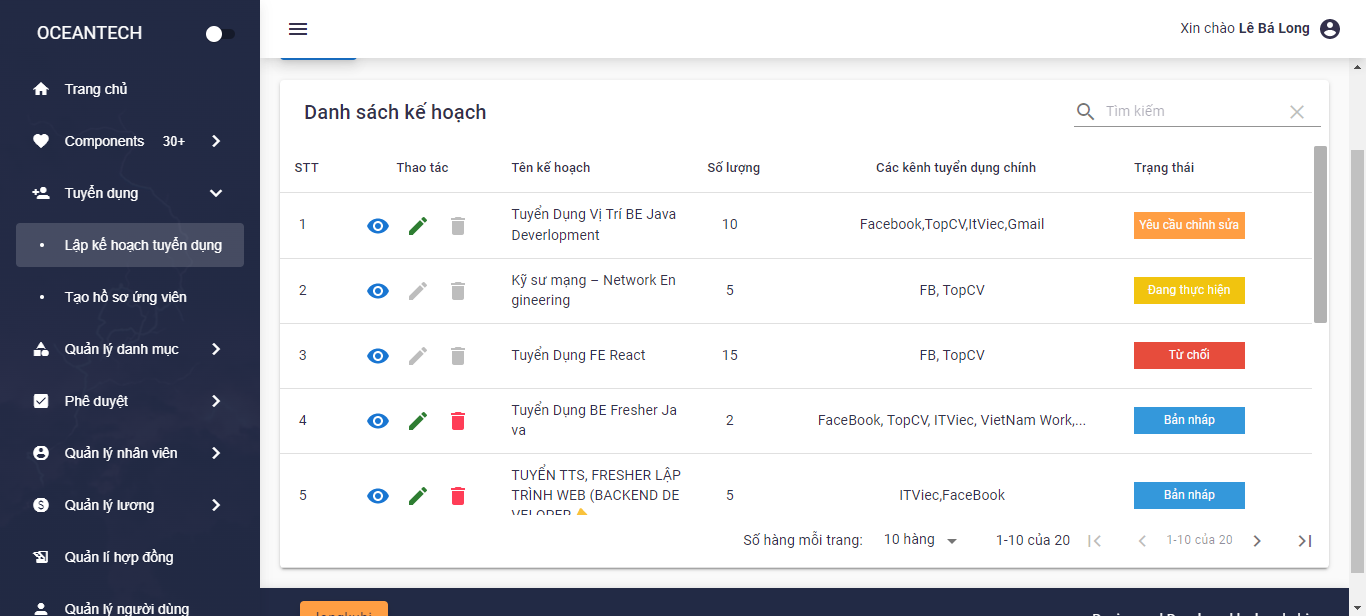View the Kỹ sư mạng plan row
Image resolution: width=1366 pixels, height=616 pixels.
pos(378,291)
